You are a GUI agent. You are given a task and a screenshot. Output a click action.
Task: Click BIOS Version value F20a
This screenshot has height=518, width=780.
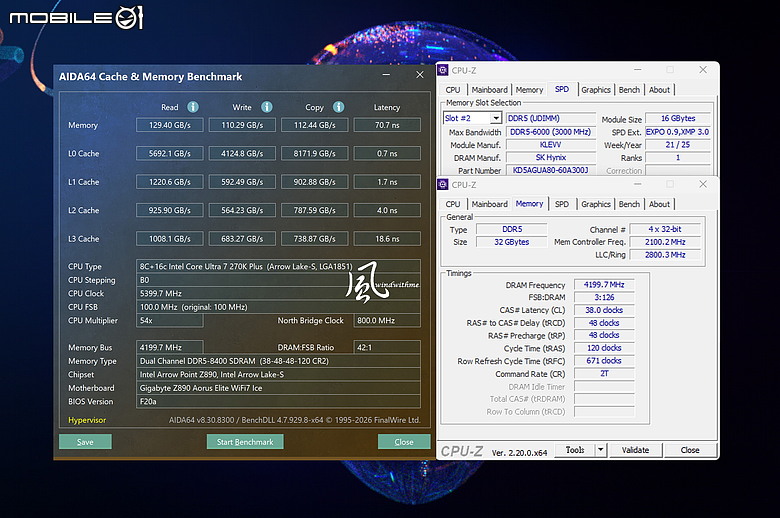pos(278,401)
